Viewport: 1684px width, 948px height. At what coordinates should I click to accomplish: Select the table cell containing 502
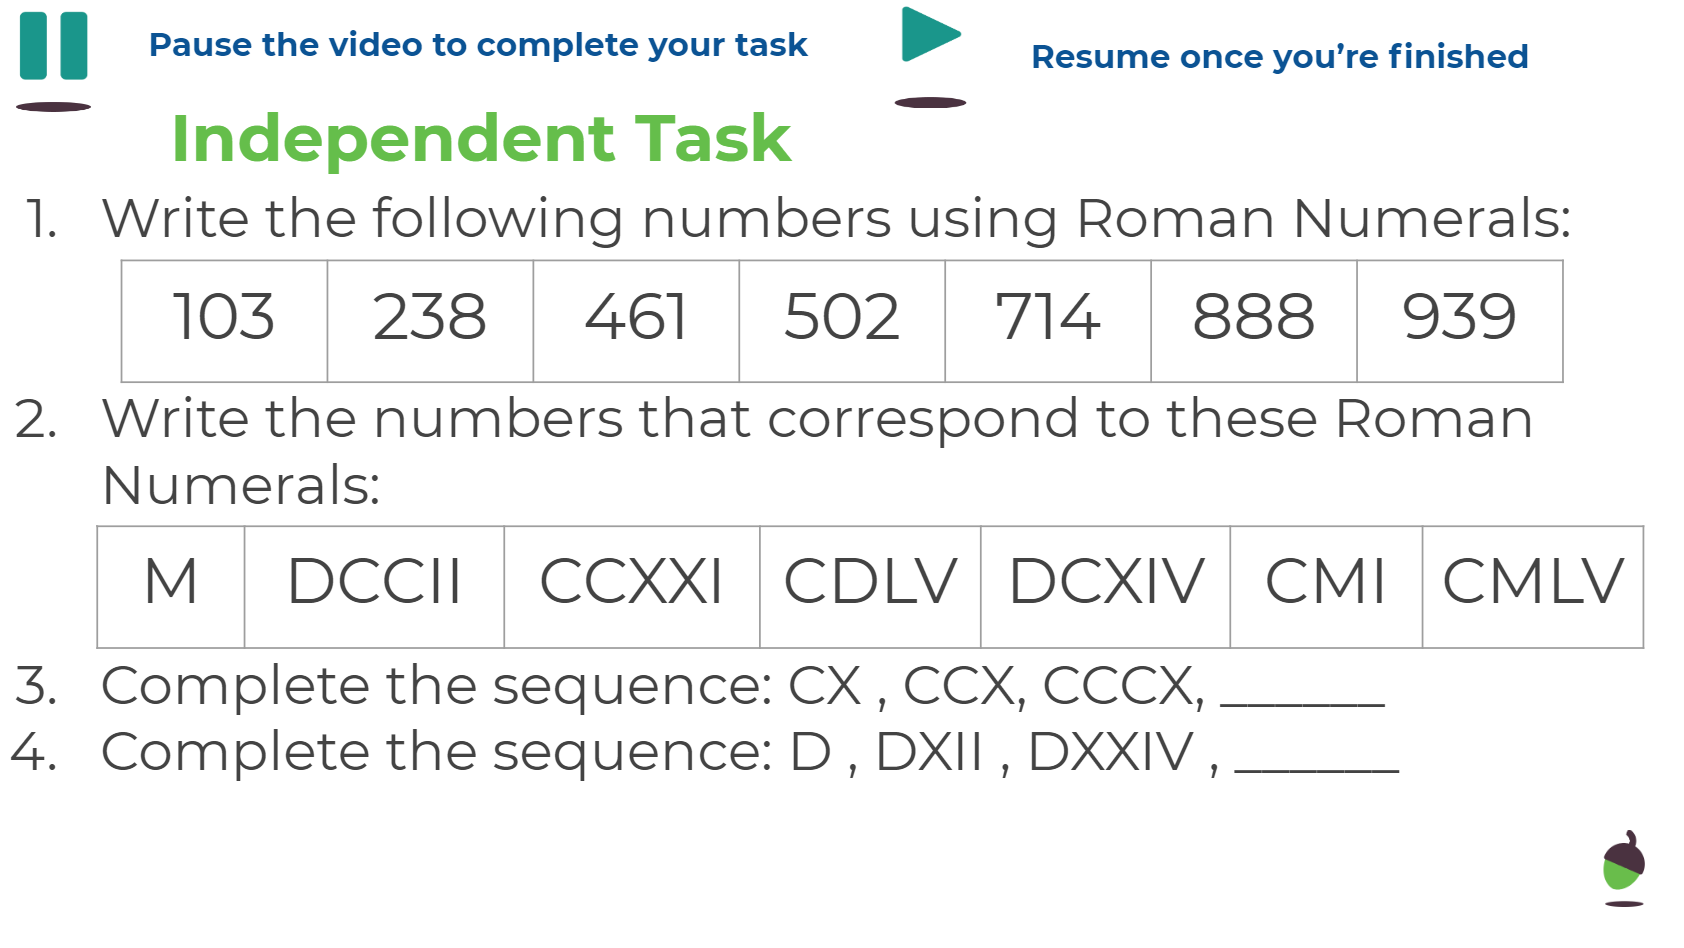point(843,321)
